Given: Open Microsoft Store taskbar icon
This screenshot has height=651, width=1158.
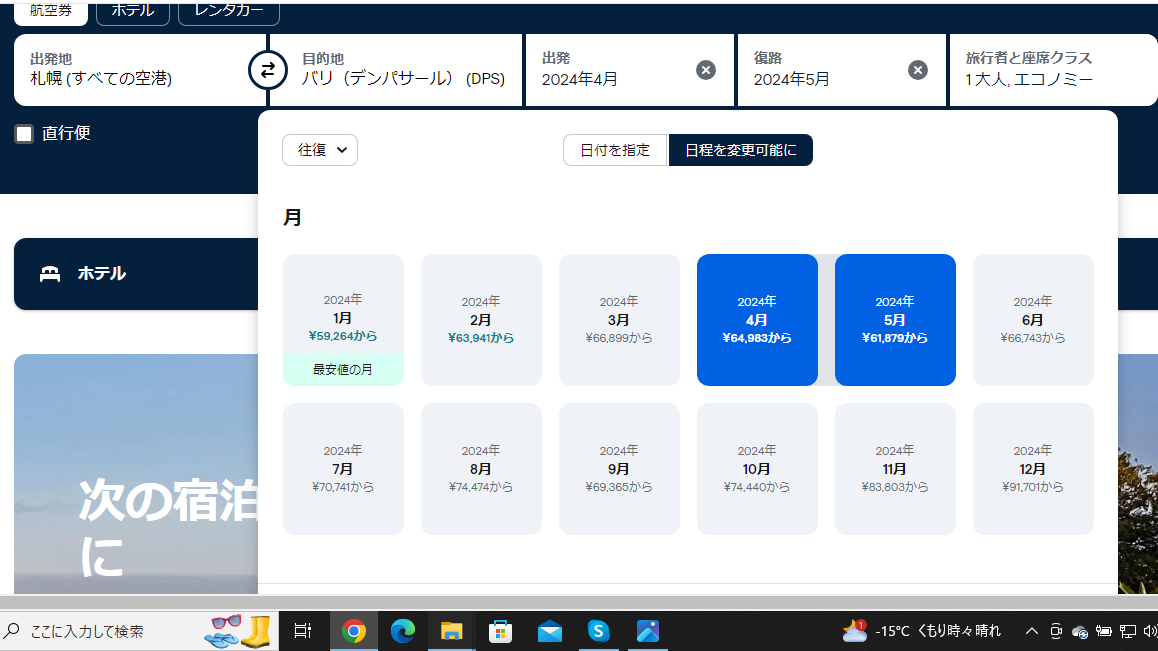Looking at the screenshot, I should point(500,631).
